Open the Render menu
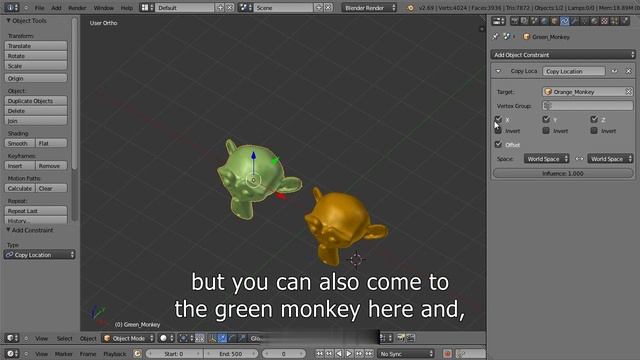640x360 pixels. coord(77,7)
